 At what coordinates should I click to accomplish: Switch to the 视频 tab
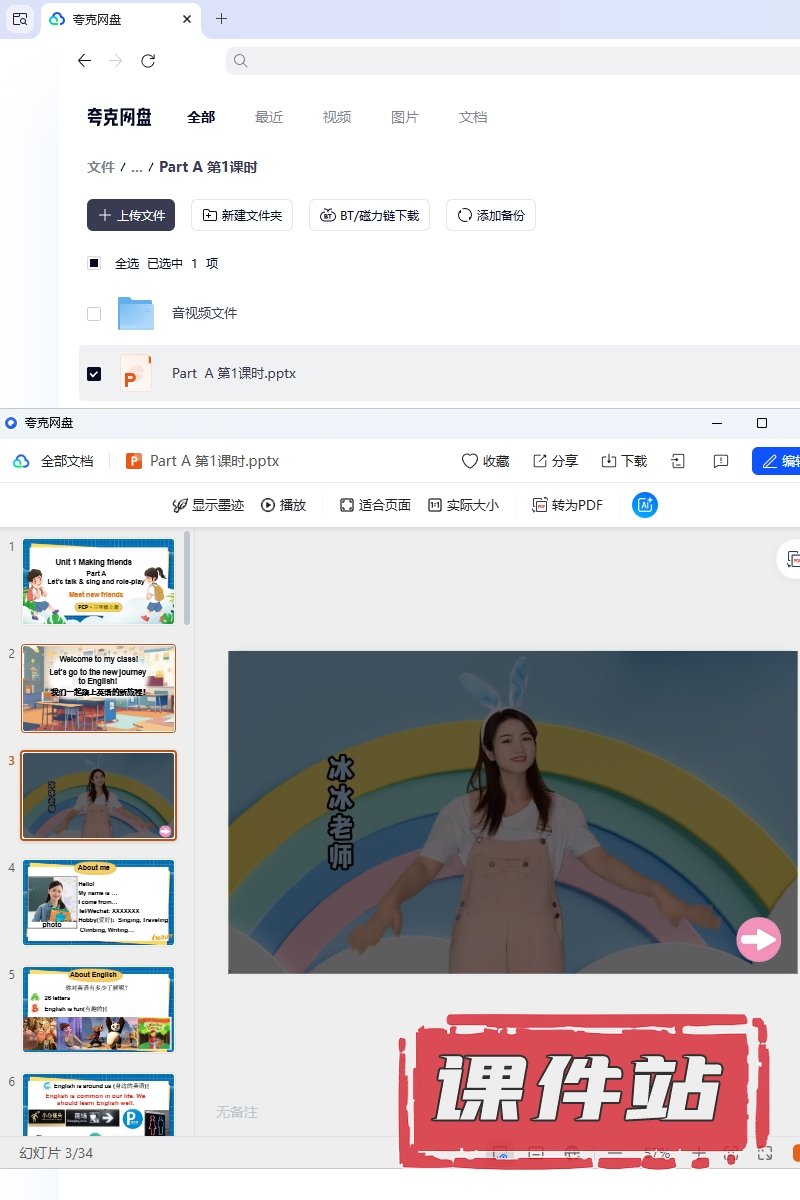coord(337,117)
